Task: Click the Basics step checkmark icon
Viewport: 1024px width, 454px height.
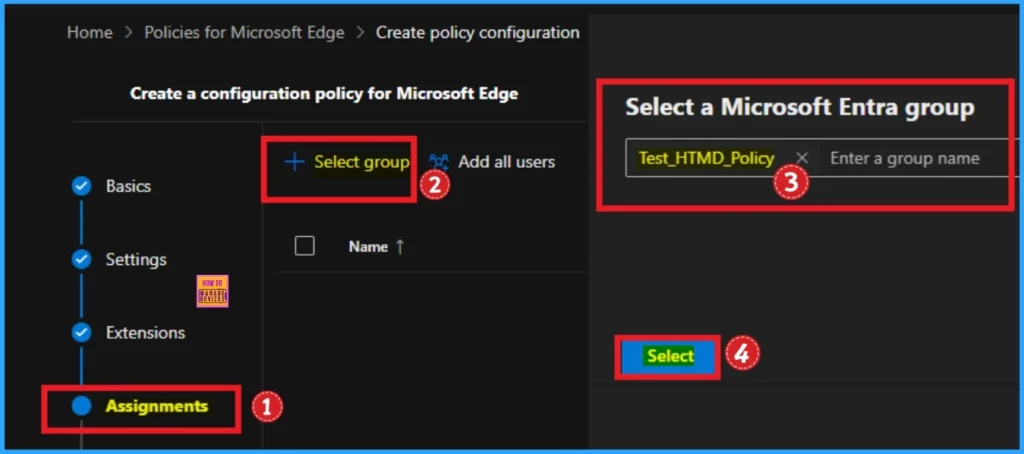Action: 81,186
